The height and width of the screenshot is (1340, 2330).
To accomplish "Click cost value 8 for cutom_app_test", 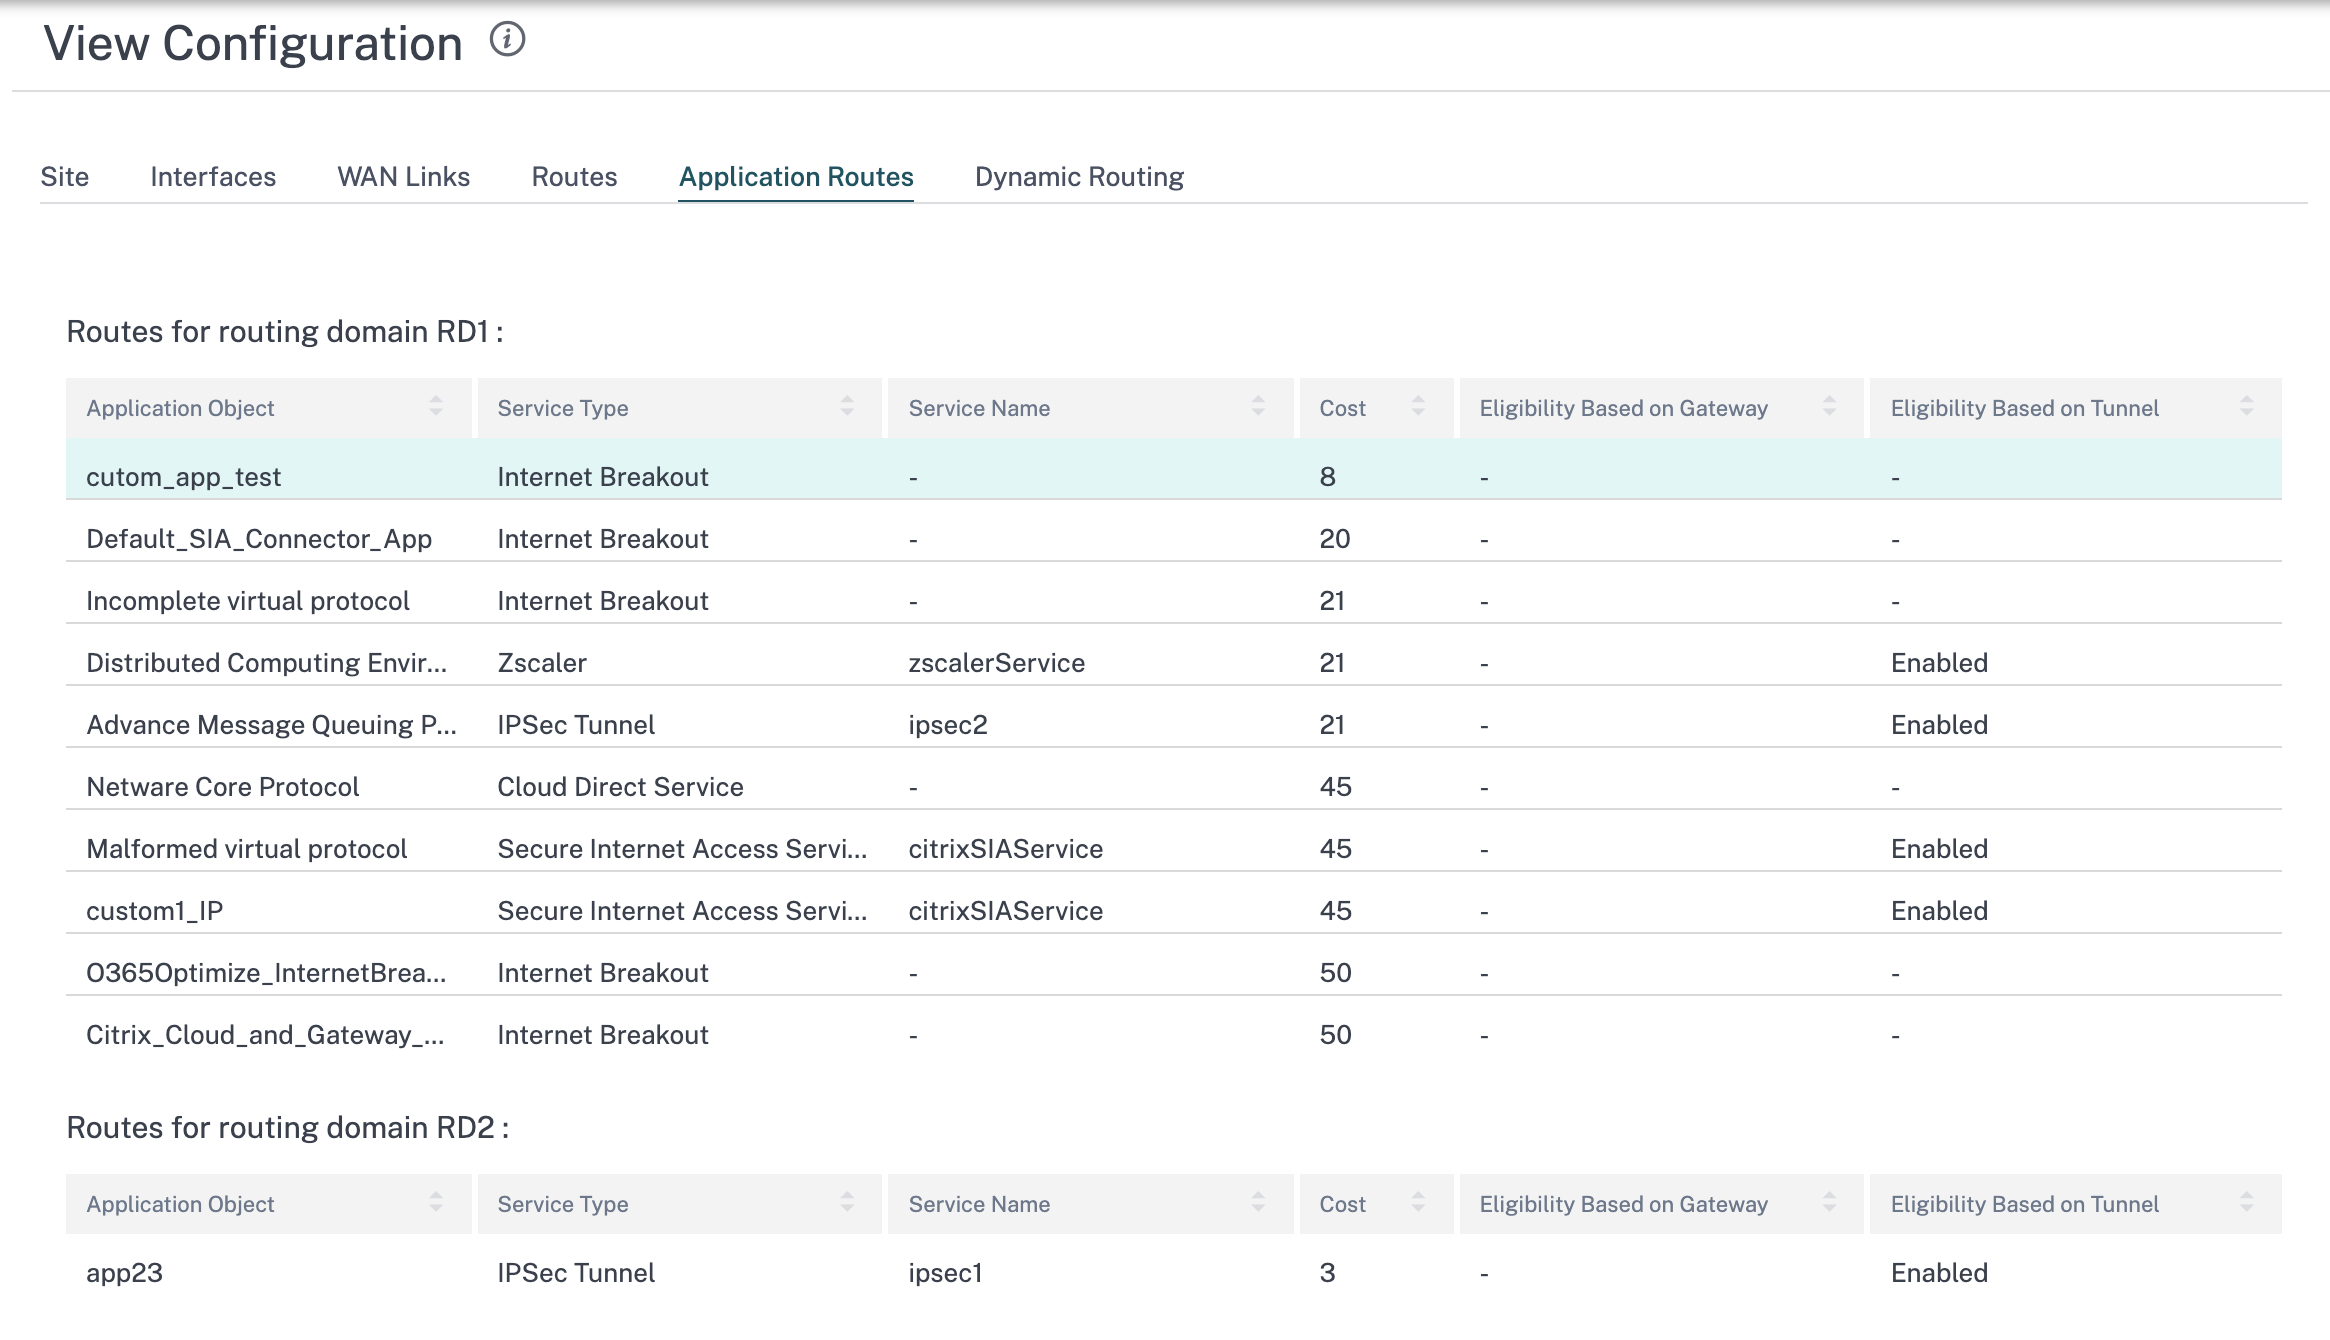I will point(1327,477).
